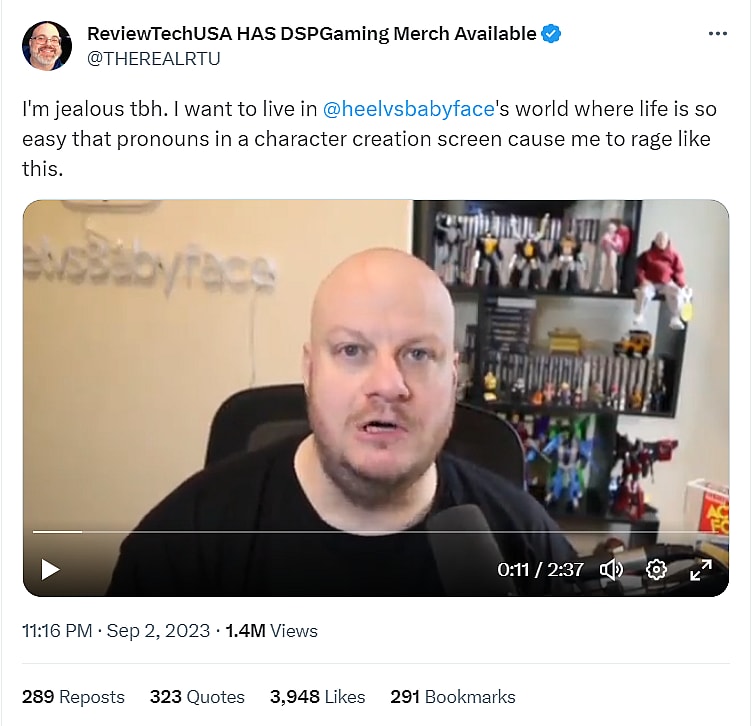Click the @heelvsbabyface mention link

point(408,109)
